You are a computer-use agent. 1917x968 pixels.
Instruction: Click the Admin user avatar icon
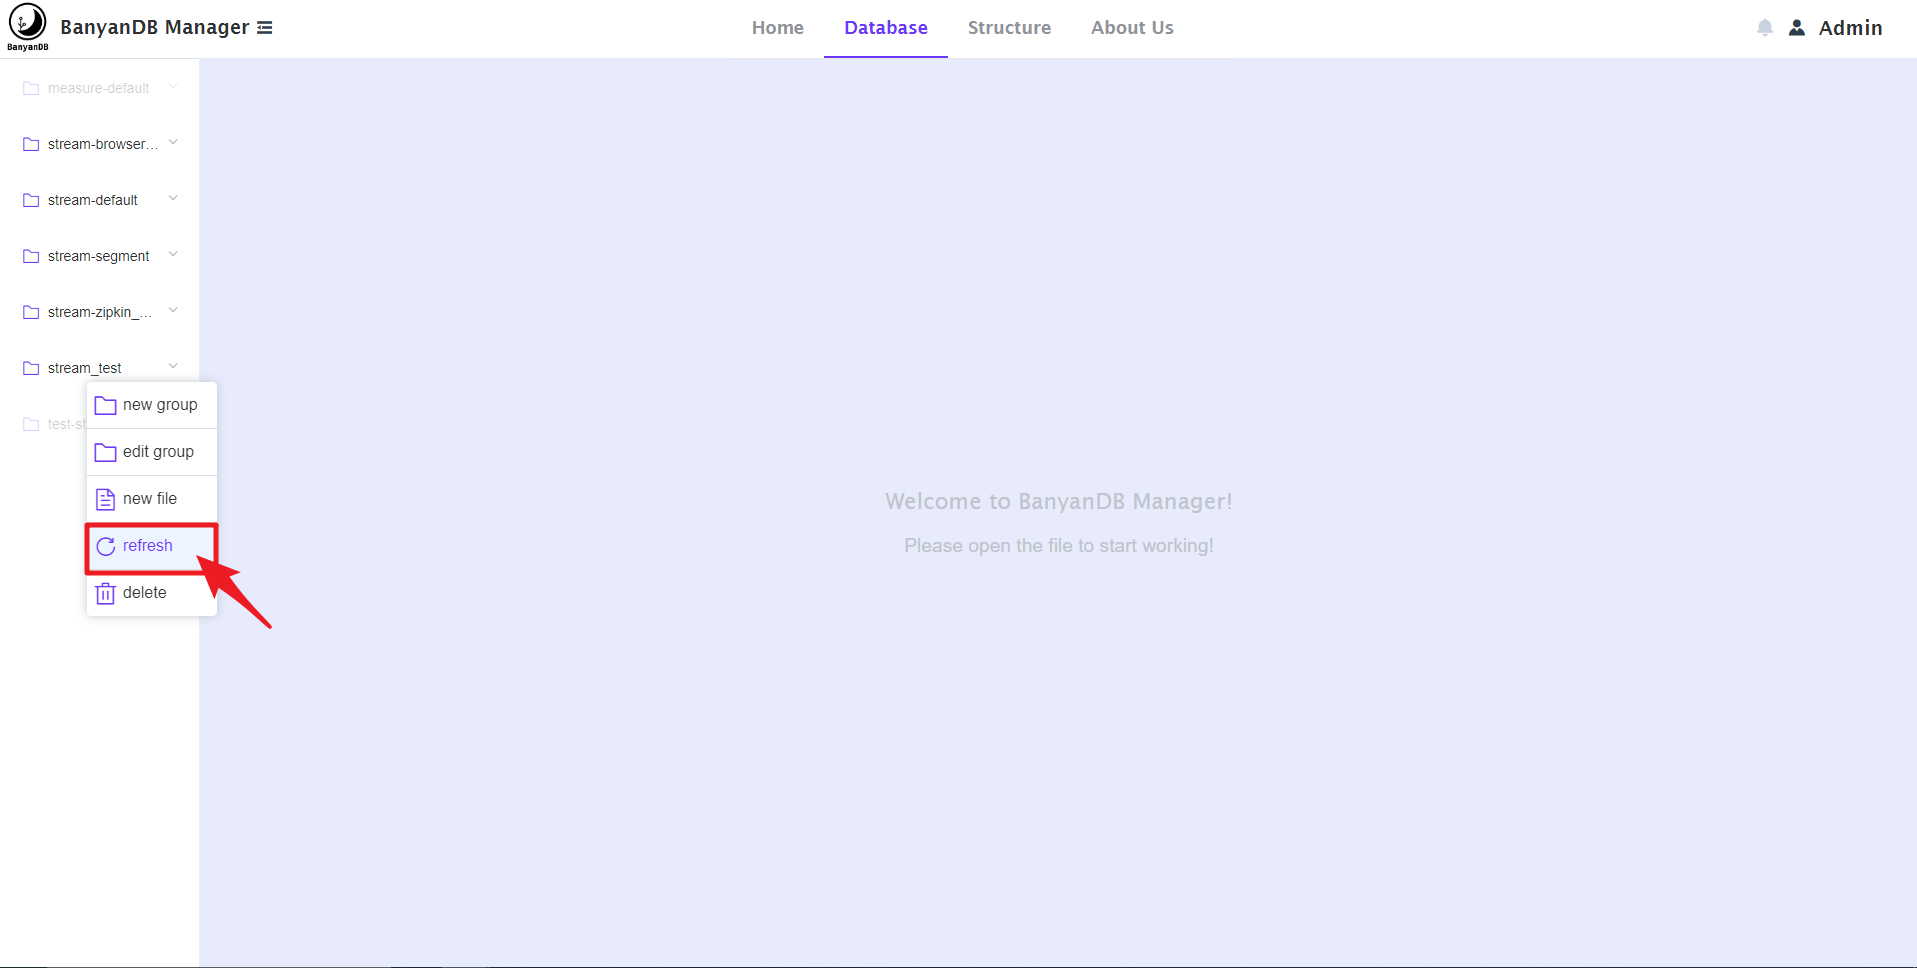click(1797, 28)
